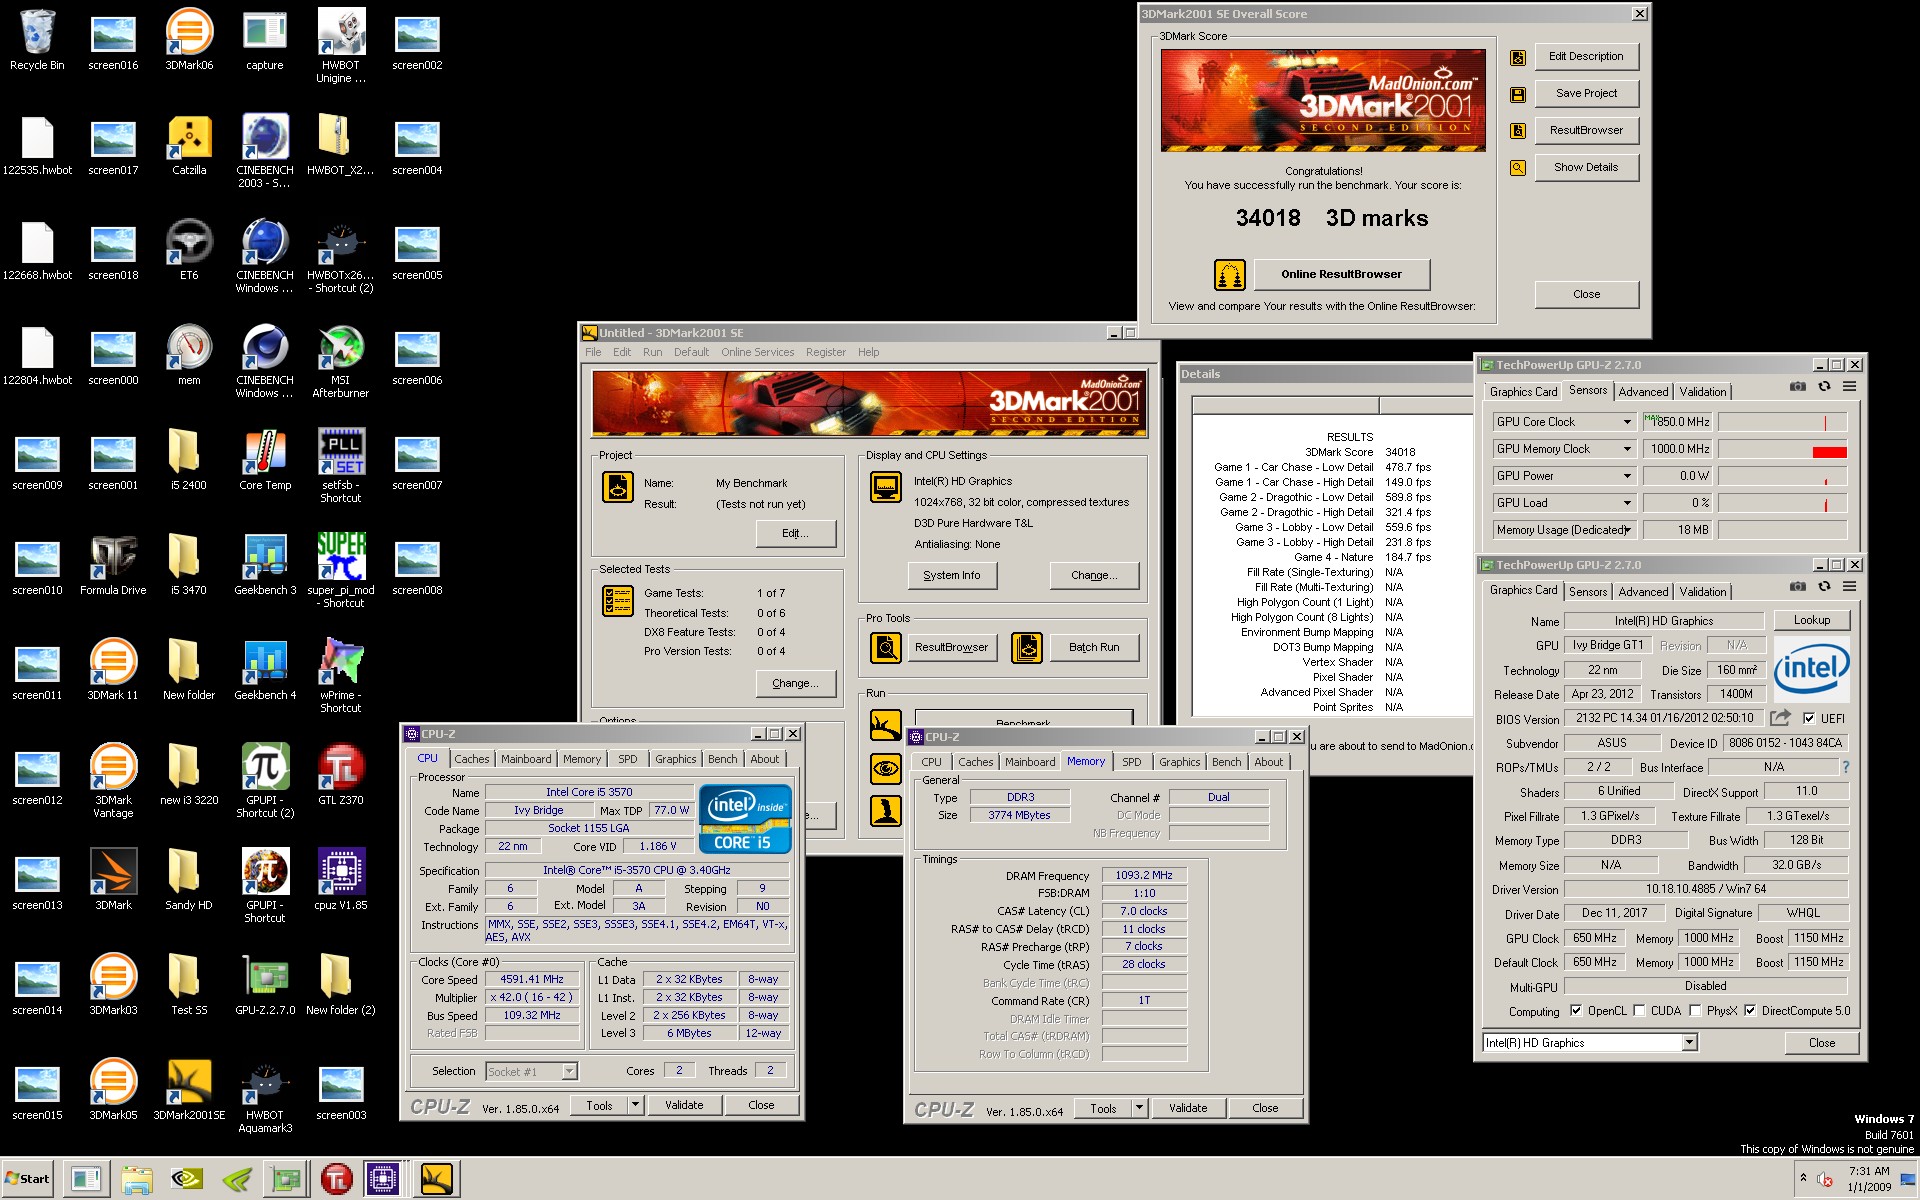Open the GPU-Z.2.7.0 desktop icon
The width and height of the screenshot is (1920, 1200).
point(265,985)
